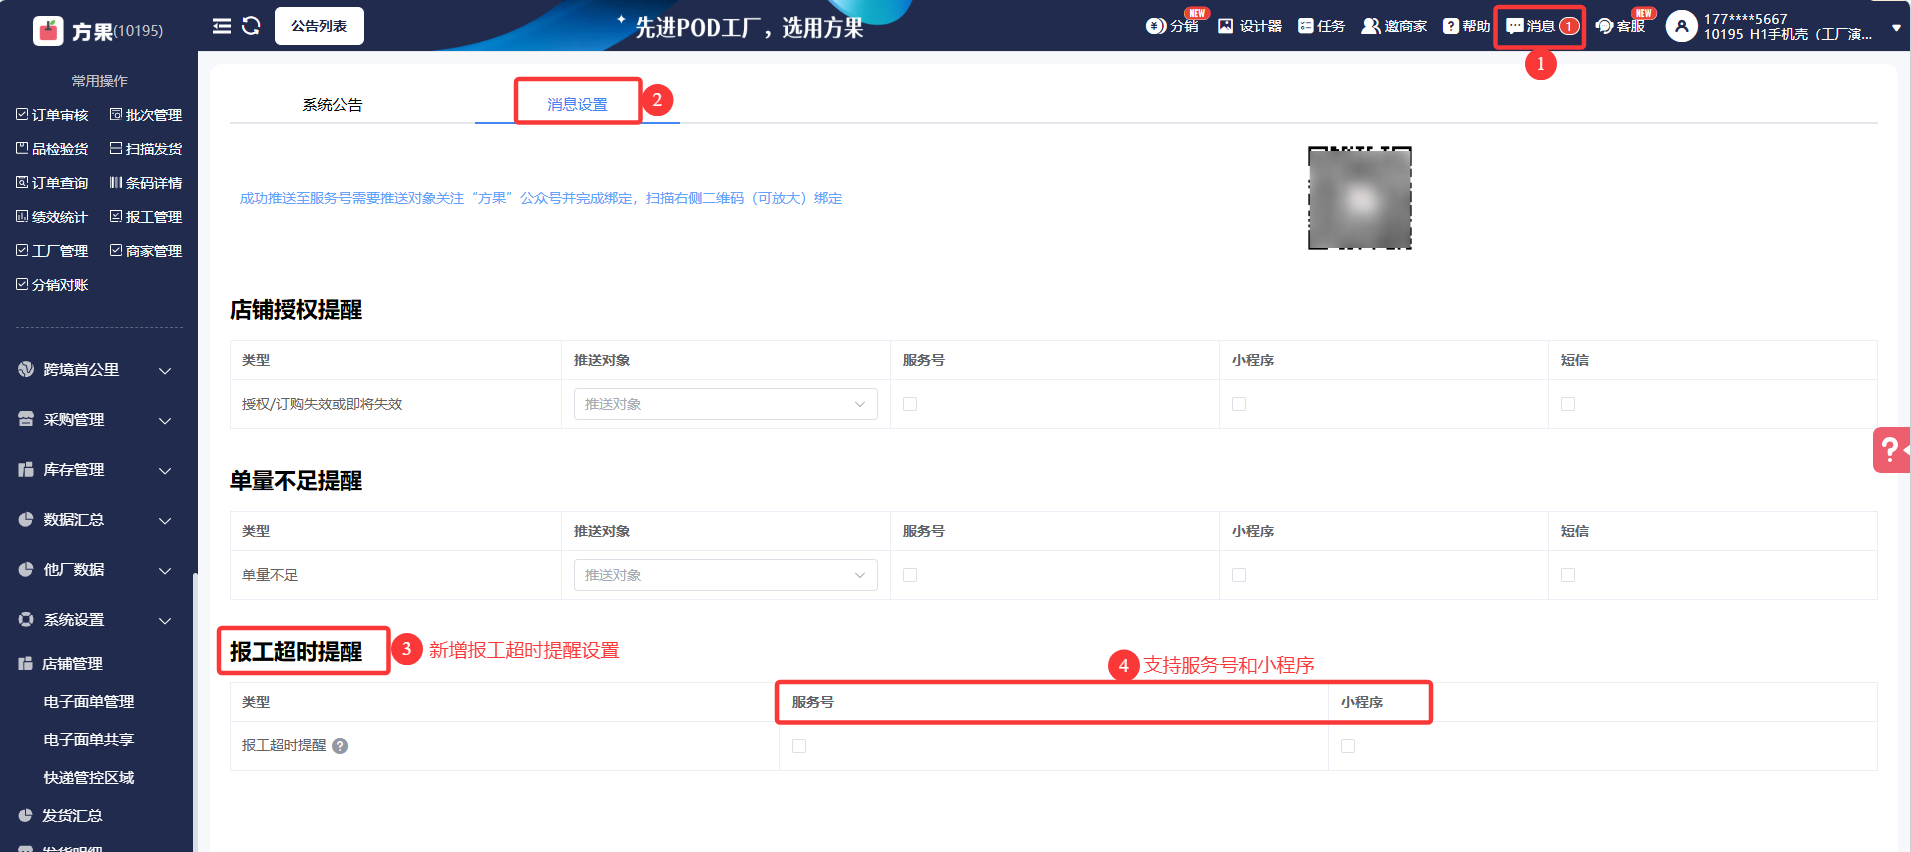Click the 绩效统计 chart icon
Screen dimensions: 1911x852
pos(22,216)
